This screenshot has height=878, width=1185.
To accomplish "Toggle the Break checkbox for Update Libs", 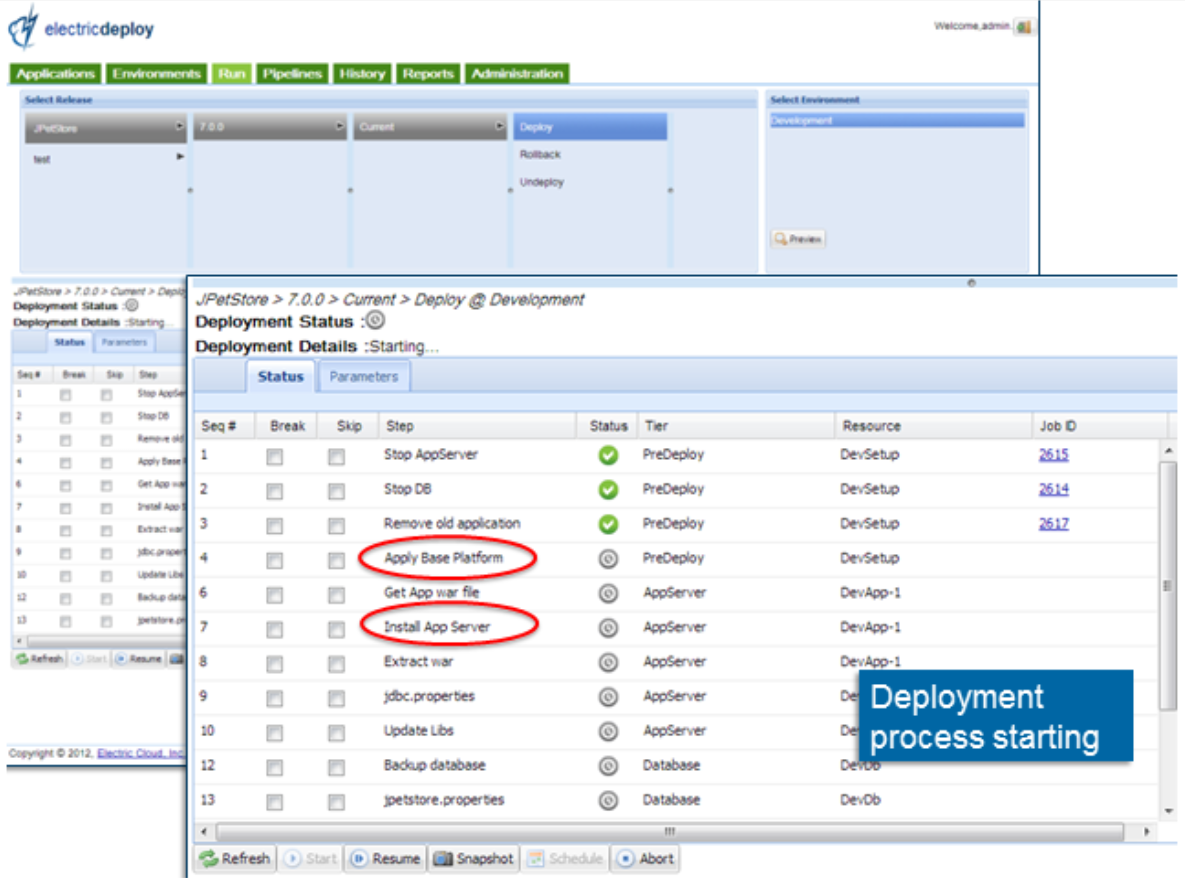I will (274, 732).
